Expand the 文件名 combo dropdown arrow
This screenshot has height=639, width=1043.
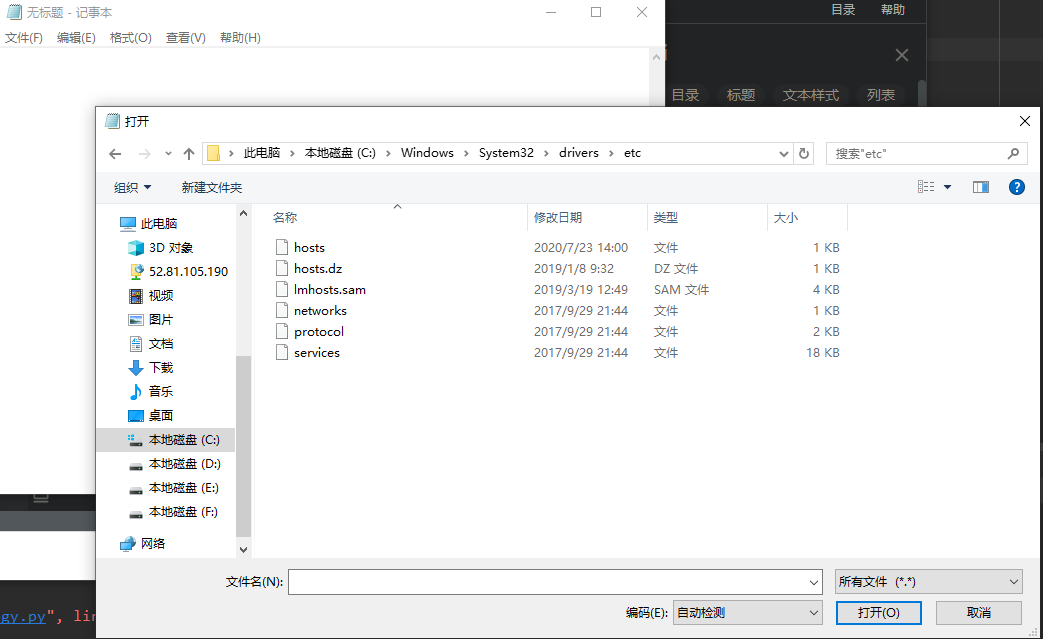tap(814, 582)
